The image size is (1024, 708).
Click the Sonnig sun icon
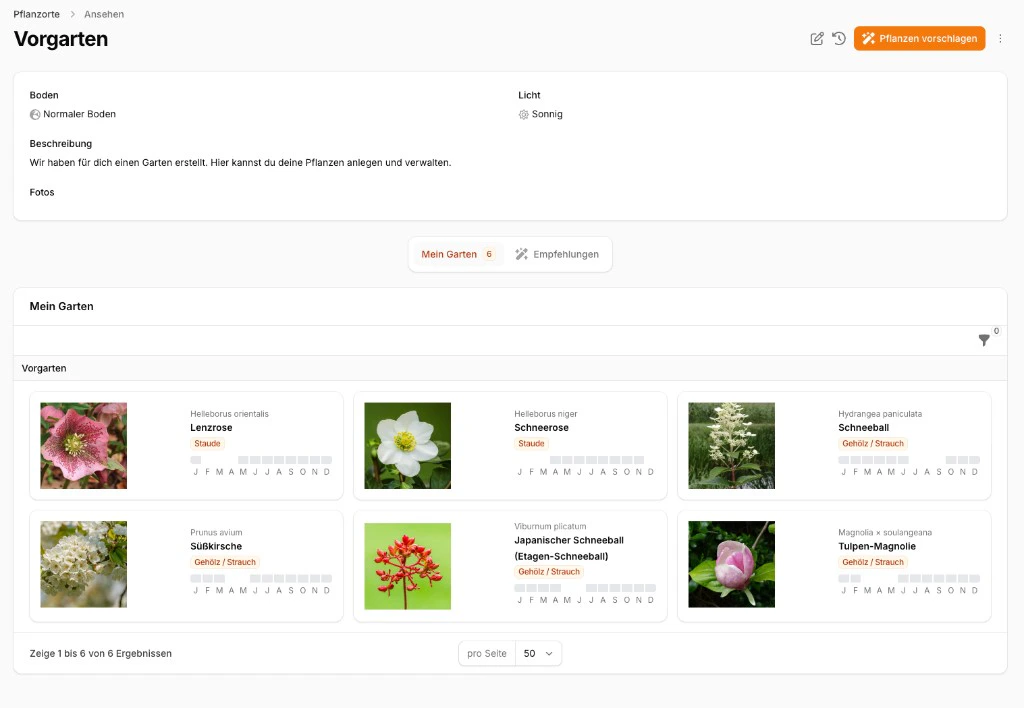pos(524,114)
